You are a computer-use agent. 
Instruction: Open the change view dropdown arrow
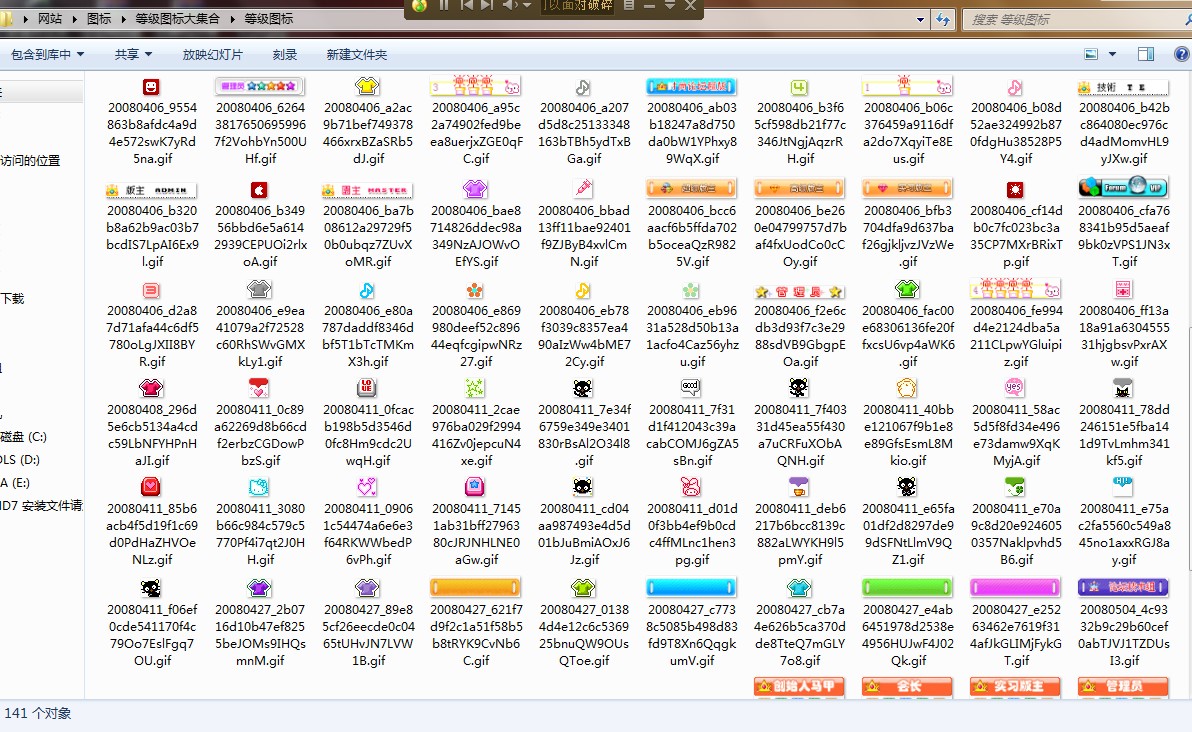(x=1114, y=54)
